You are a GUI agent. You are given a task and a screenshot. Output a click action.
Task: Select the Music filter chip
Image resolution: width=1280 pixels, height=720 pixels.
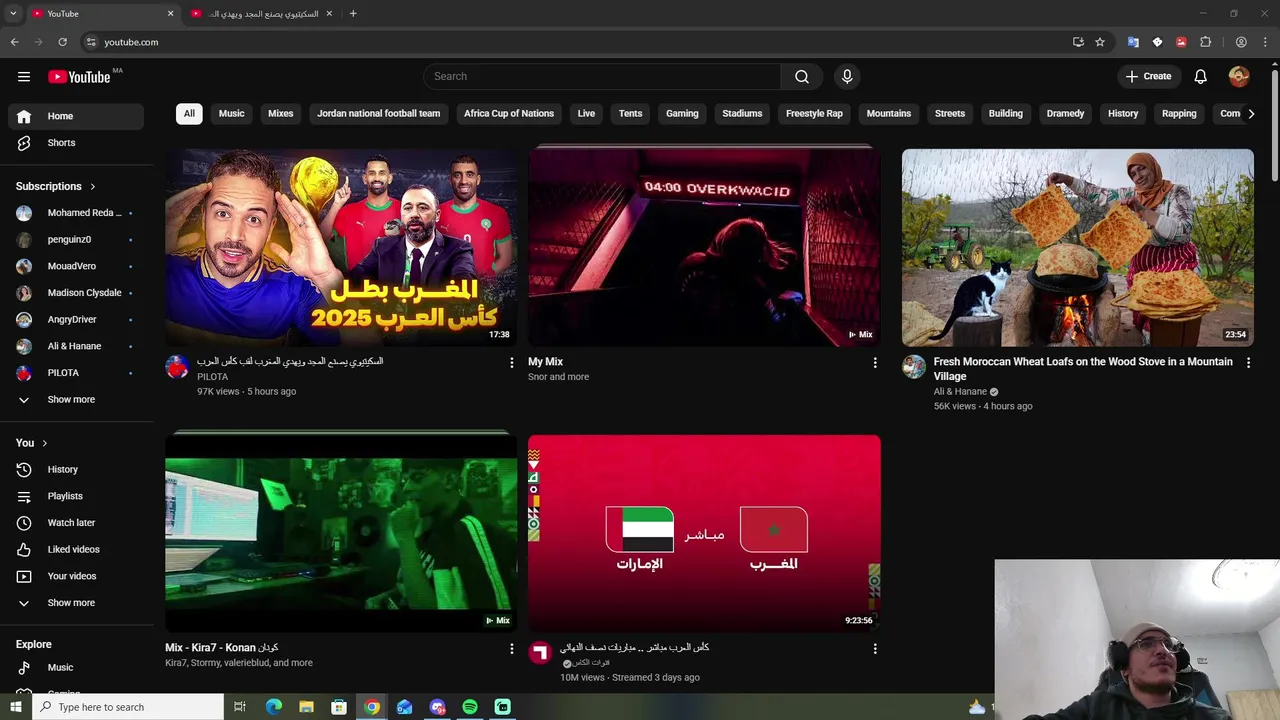click(x=231, y=114)
